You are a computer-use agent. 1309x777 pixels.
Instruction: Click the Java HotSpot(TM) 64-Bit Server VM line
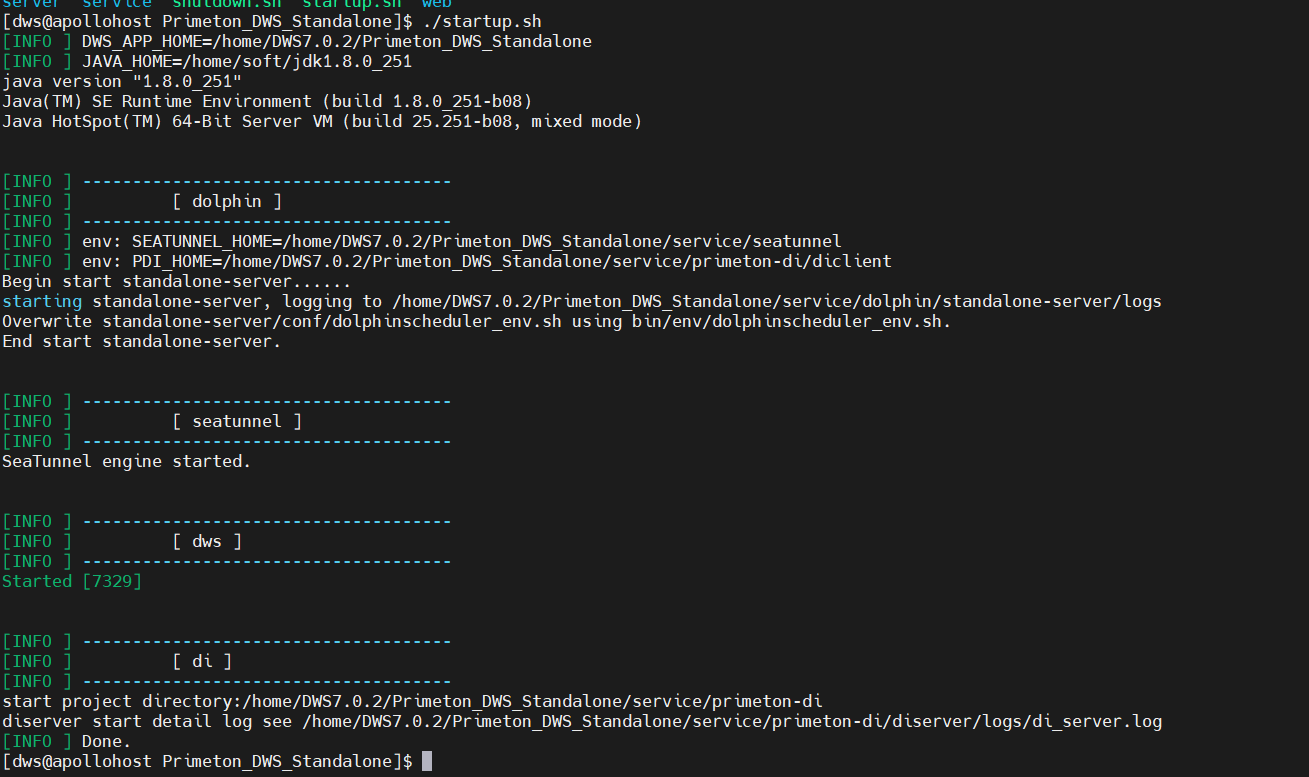click(x=322, y=121)
